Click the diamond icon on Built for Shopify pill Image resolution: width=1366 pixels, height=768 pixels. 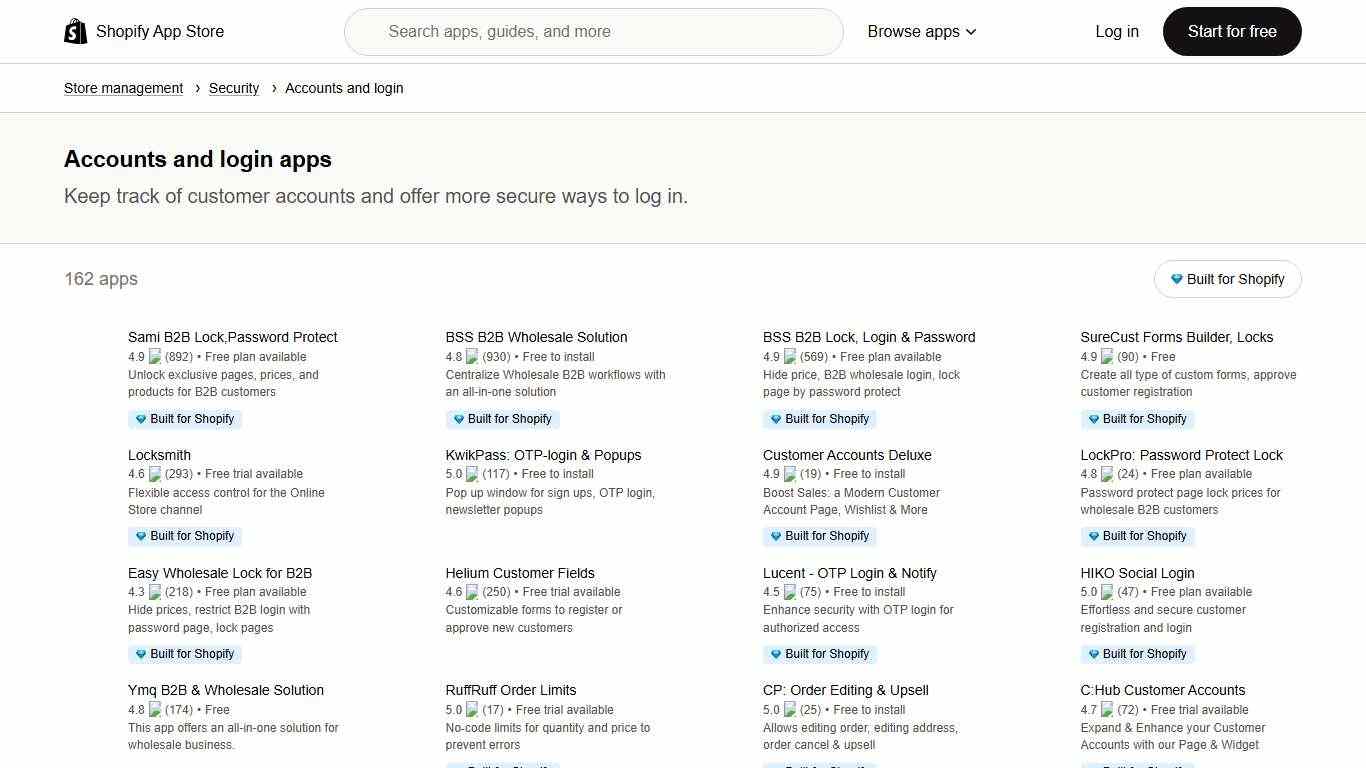[1177, 279]
